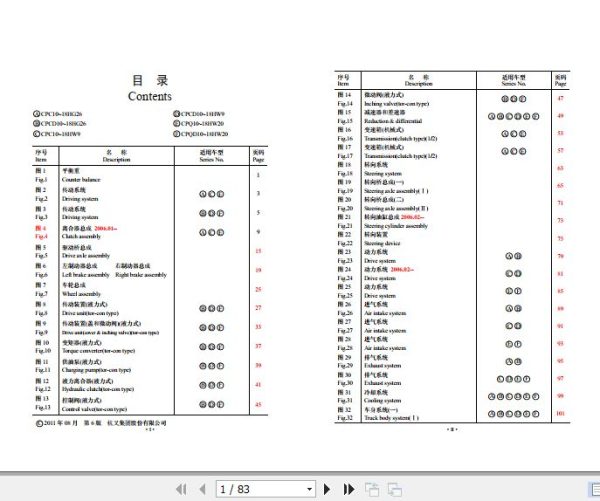Click 'Series No.' header on right page
Image resolution: width=600 pixels, height=501 pixels.
(x=514, y=83)
